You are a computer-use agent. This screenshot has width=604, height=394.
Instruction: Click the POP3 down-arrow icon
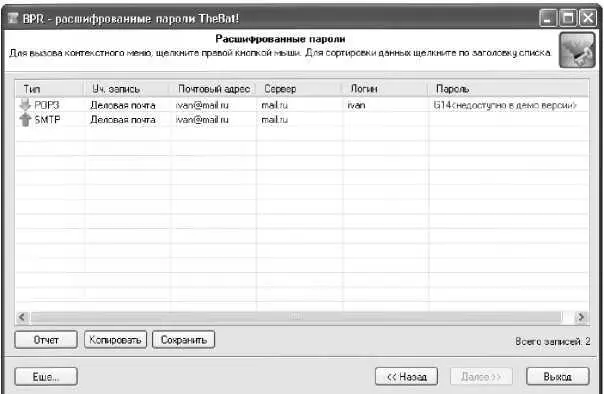[x=25, y=105]
